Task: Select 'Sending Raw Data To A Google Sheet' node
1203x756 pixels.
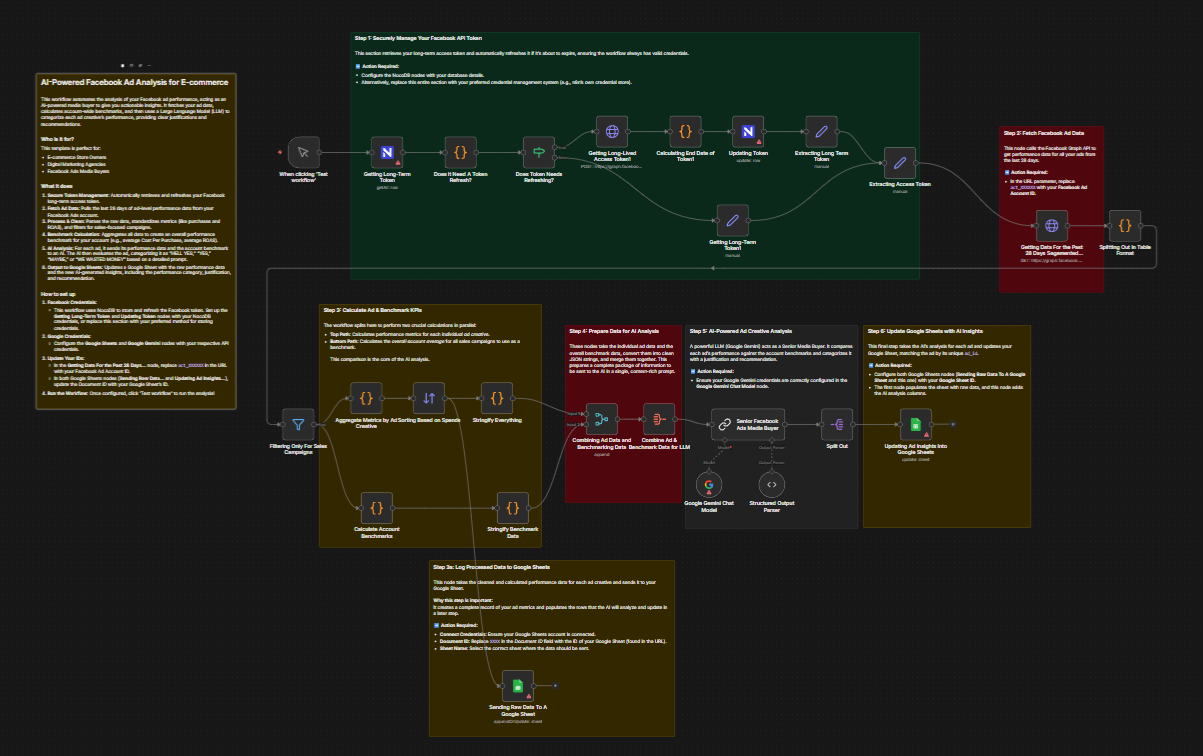Action: [x=517, y=686]
